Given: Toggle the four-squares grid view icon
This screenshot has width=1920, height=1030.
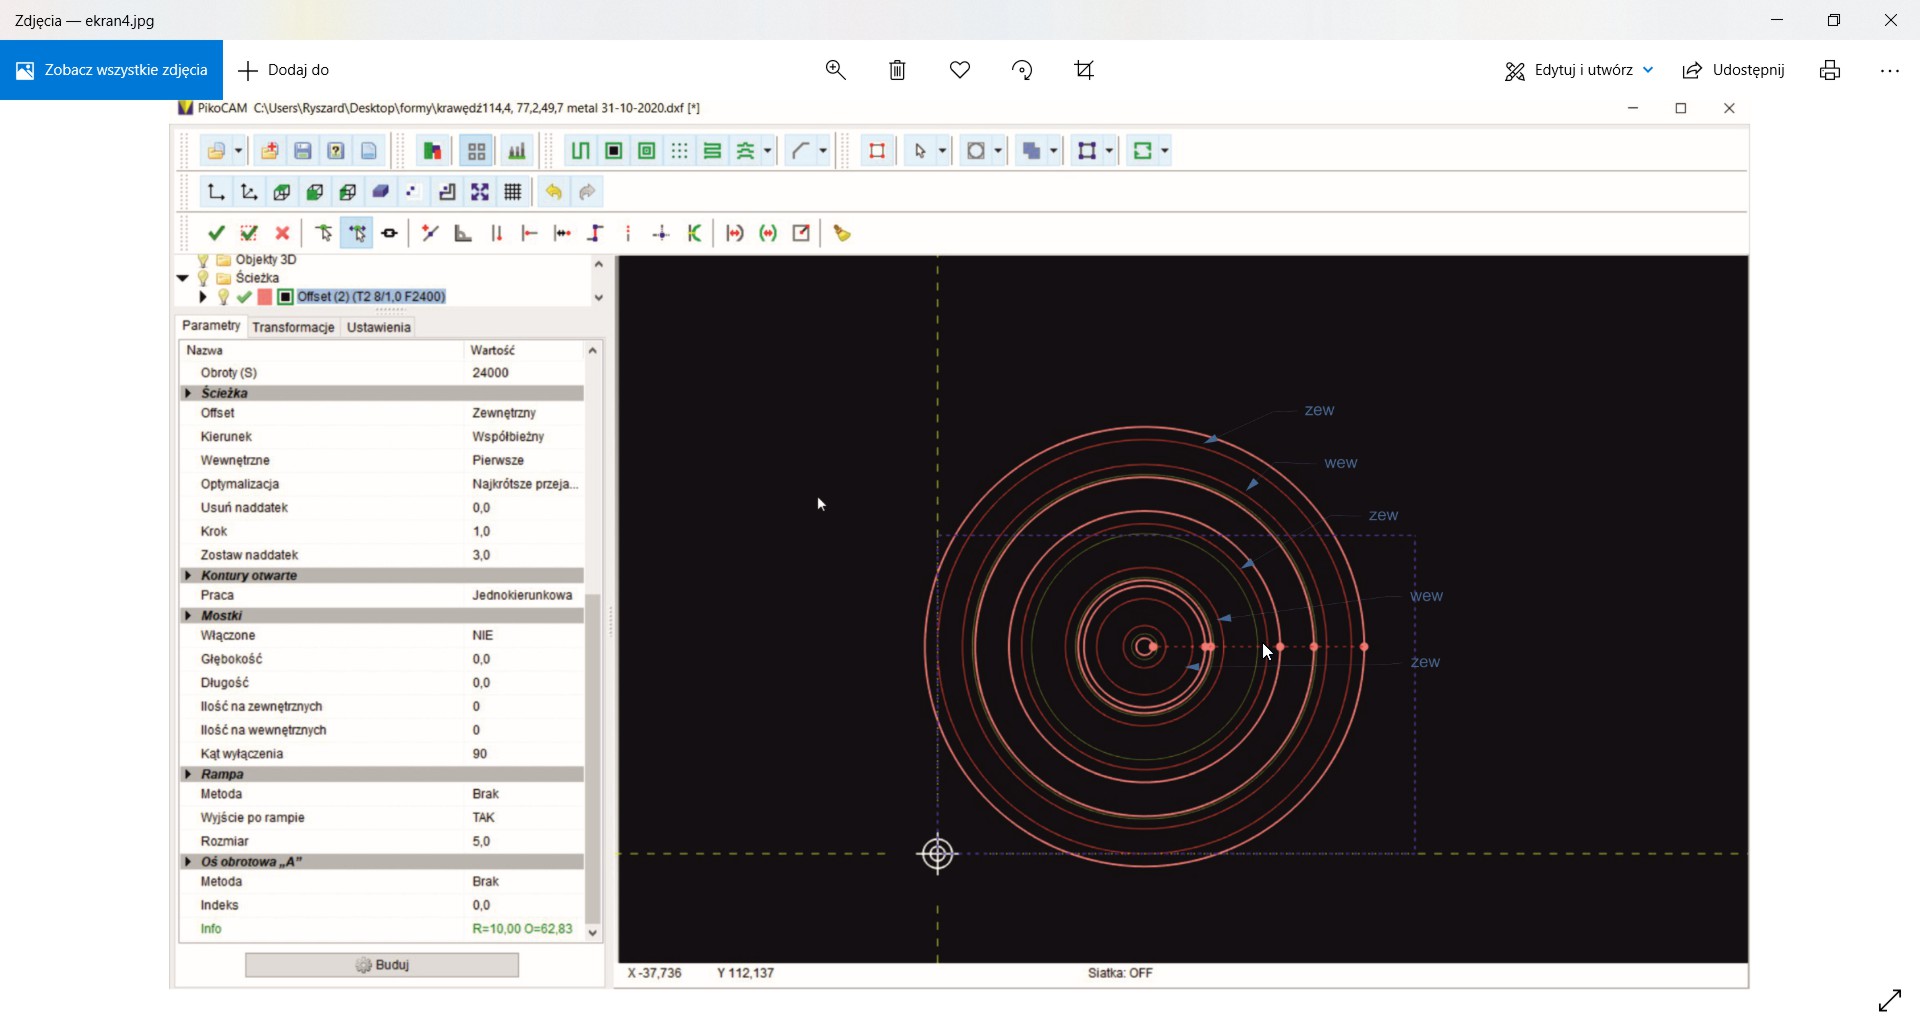Looking at the screenshot, I should point(477,152).
